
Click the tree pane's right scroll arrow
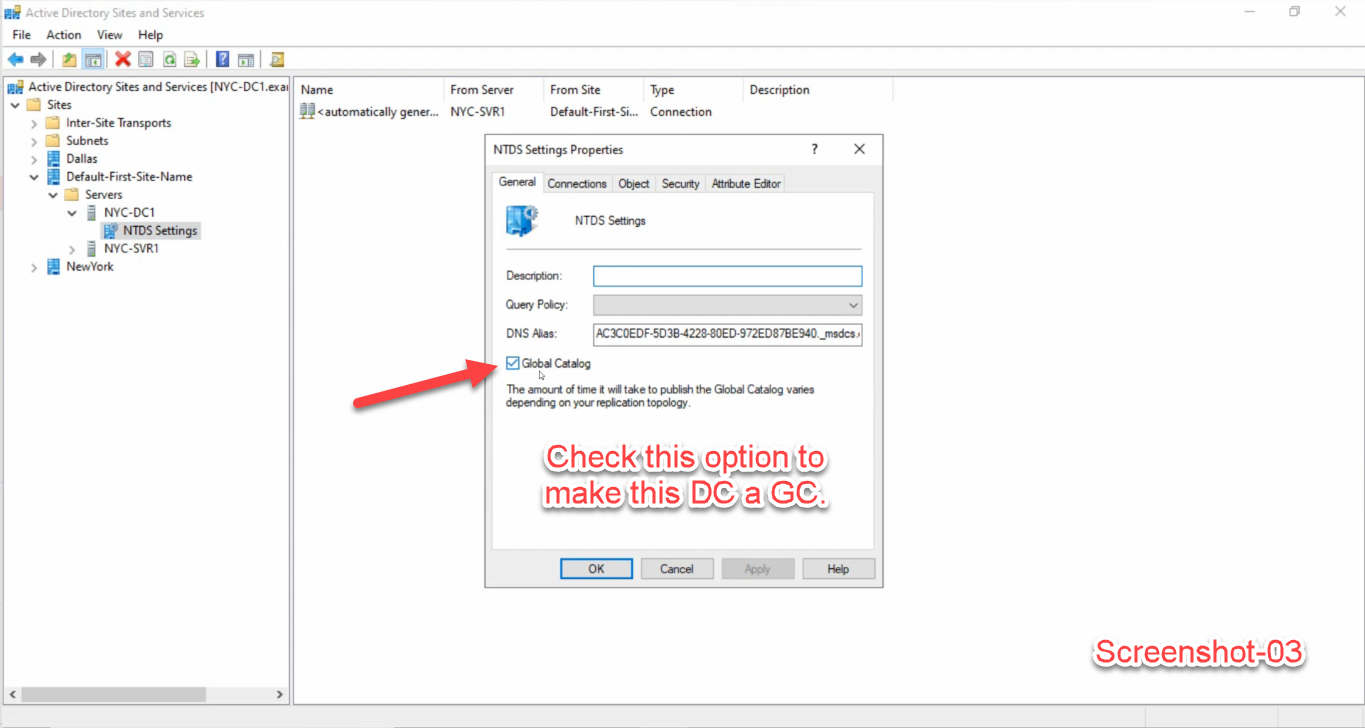[280, 694]
